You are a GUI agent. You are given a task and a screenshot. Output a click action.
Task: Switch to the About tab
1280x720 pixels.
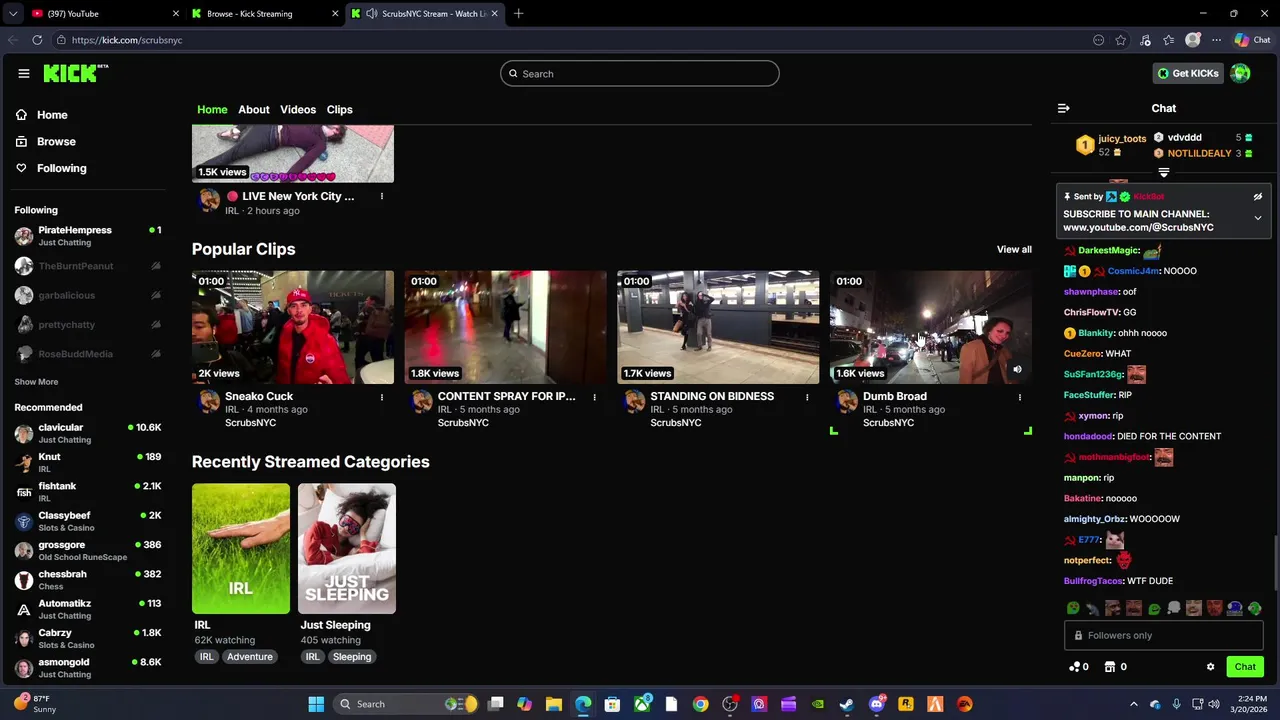point(253,109)
